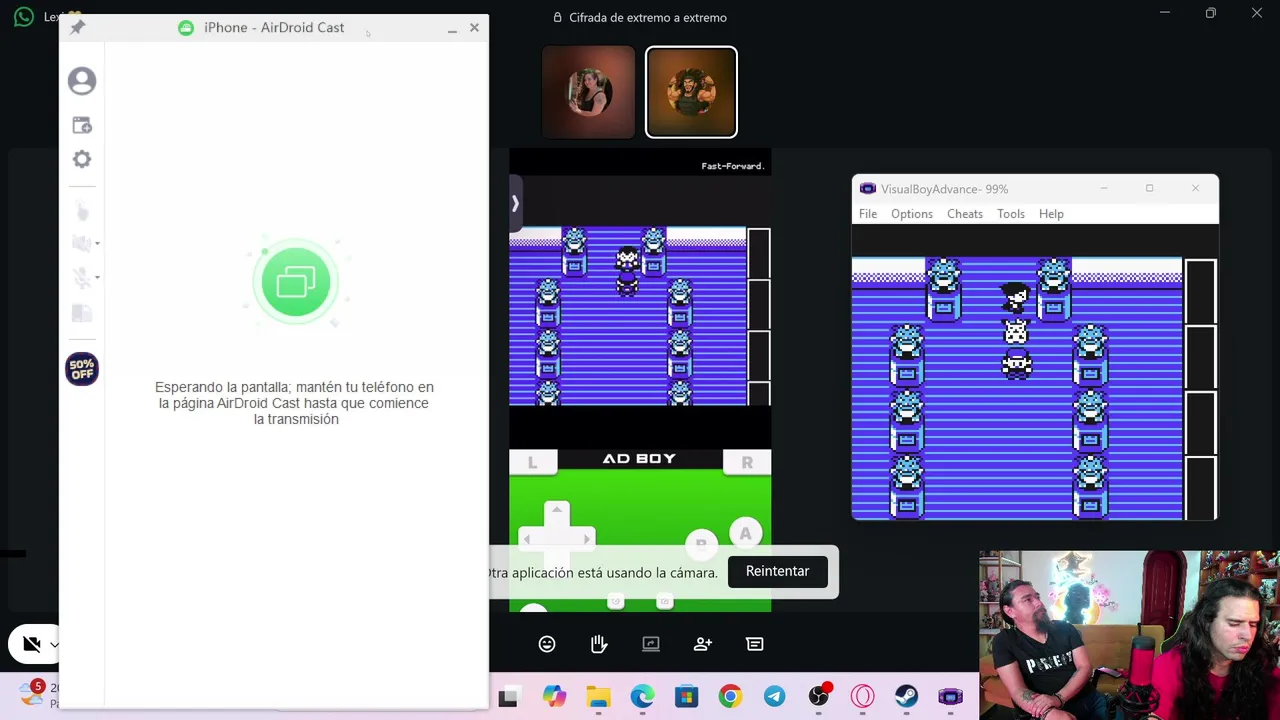The height and width of the screenshot is (720, 1280).
Task: Tap the up arrow on emulator D-pad
Action: tap(557, 511)
